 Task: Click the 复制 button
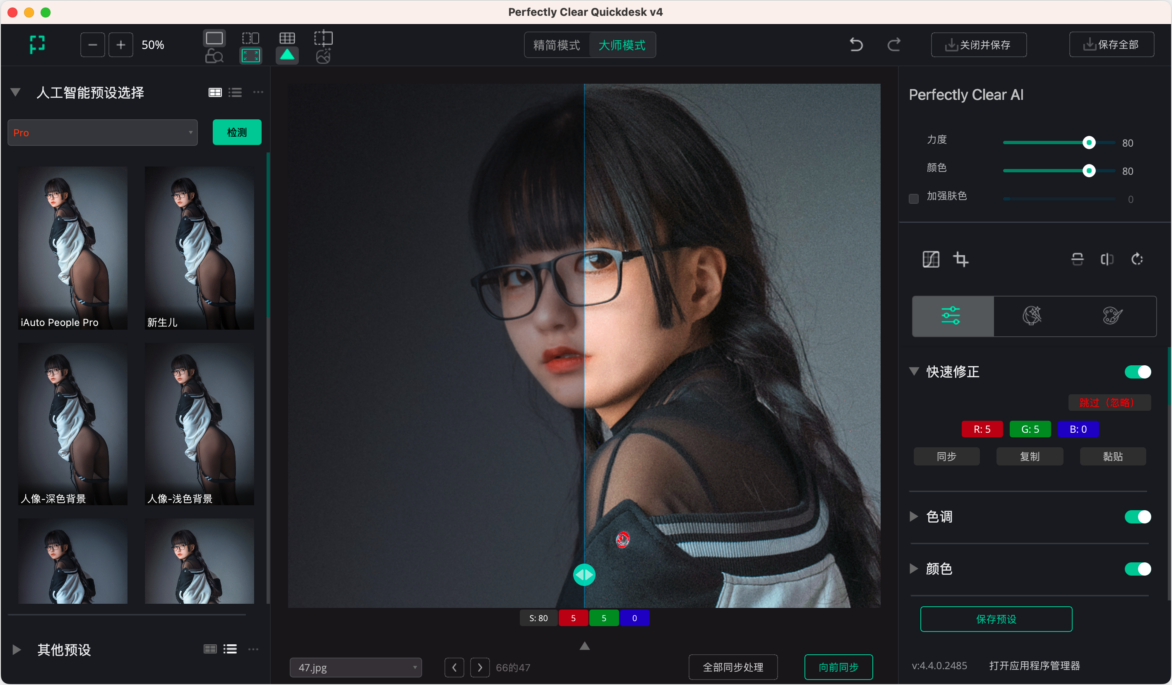point(1030,457)
